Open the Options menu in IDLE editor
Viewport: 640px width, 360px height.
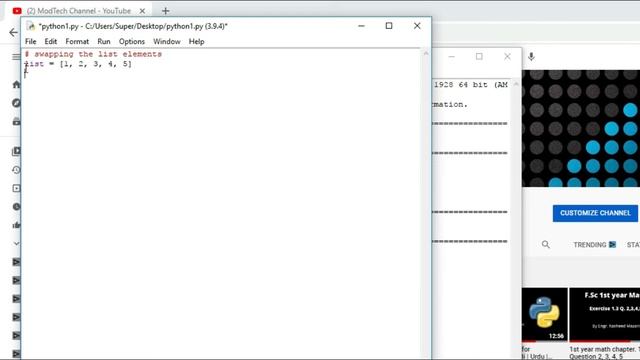(x=132, y=42)
